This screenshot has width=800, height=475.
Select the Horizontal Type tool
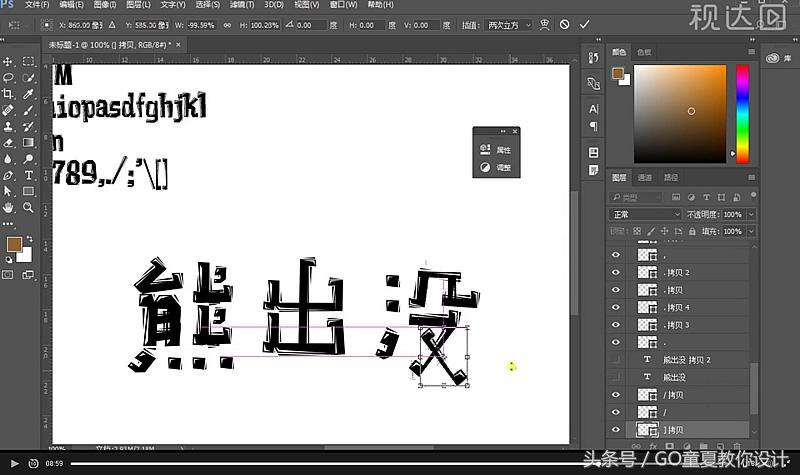pos(29,175)
